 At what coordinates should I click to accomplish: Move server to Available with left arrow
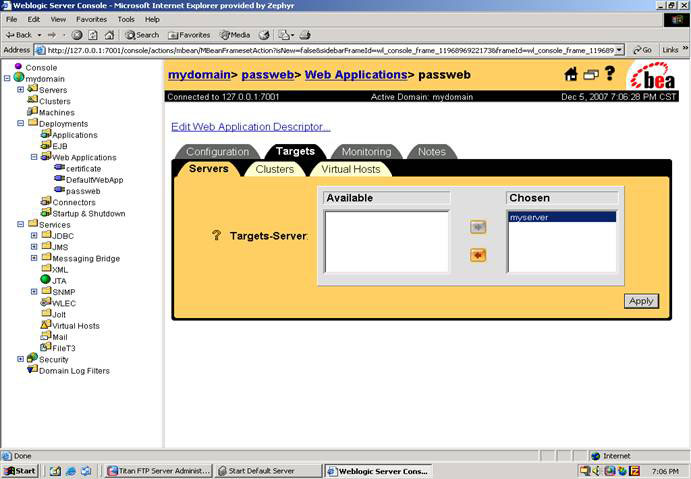[478, 255]
